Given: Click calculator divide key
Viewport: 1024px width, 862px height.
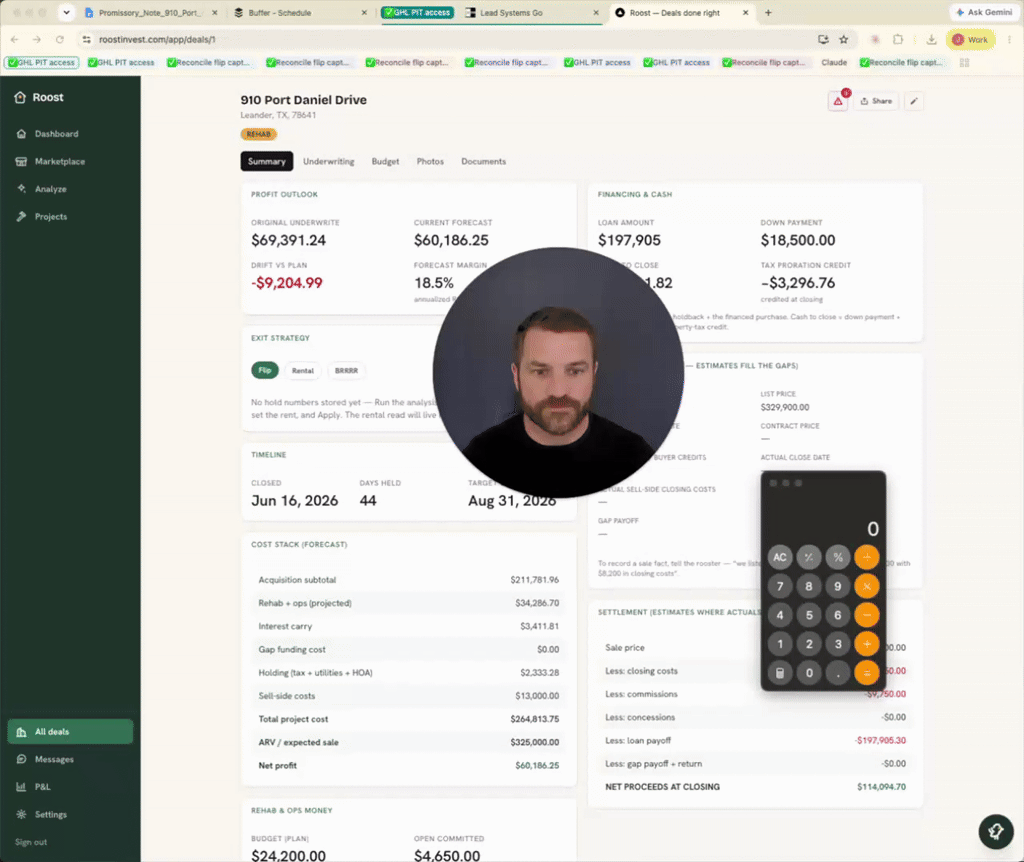Looking at the screenshot, I should 867,557.
